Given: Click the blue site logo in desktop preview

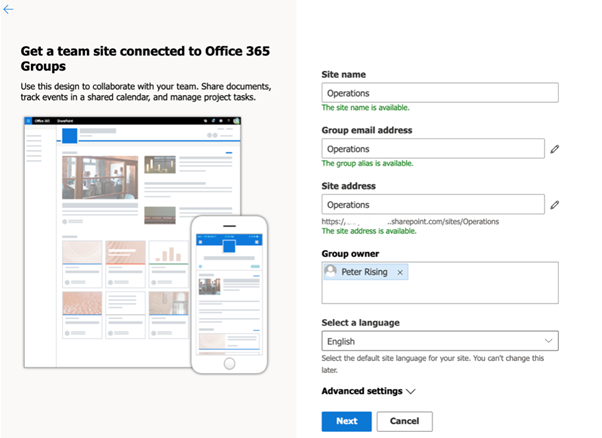Looking at the screenshot, I should pyautogui.click(x=69, y=136).
